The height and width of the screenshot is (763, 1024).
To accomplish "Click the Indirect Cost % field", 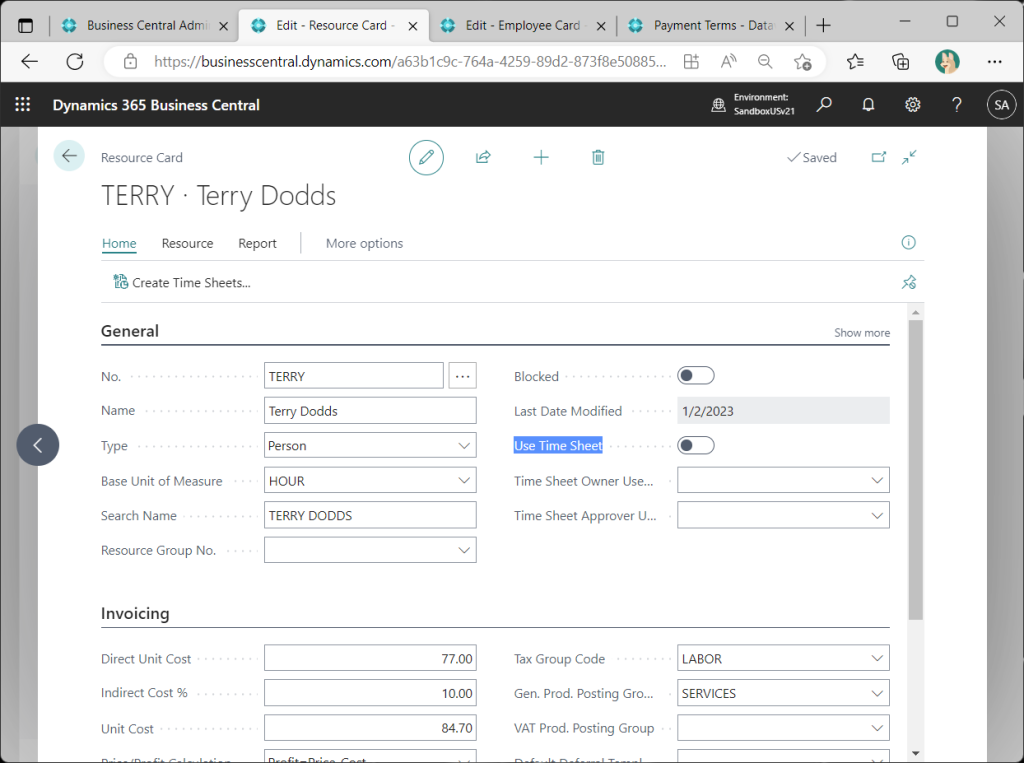I will [x=370, y=693].
